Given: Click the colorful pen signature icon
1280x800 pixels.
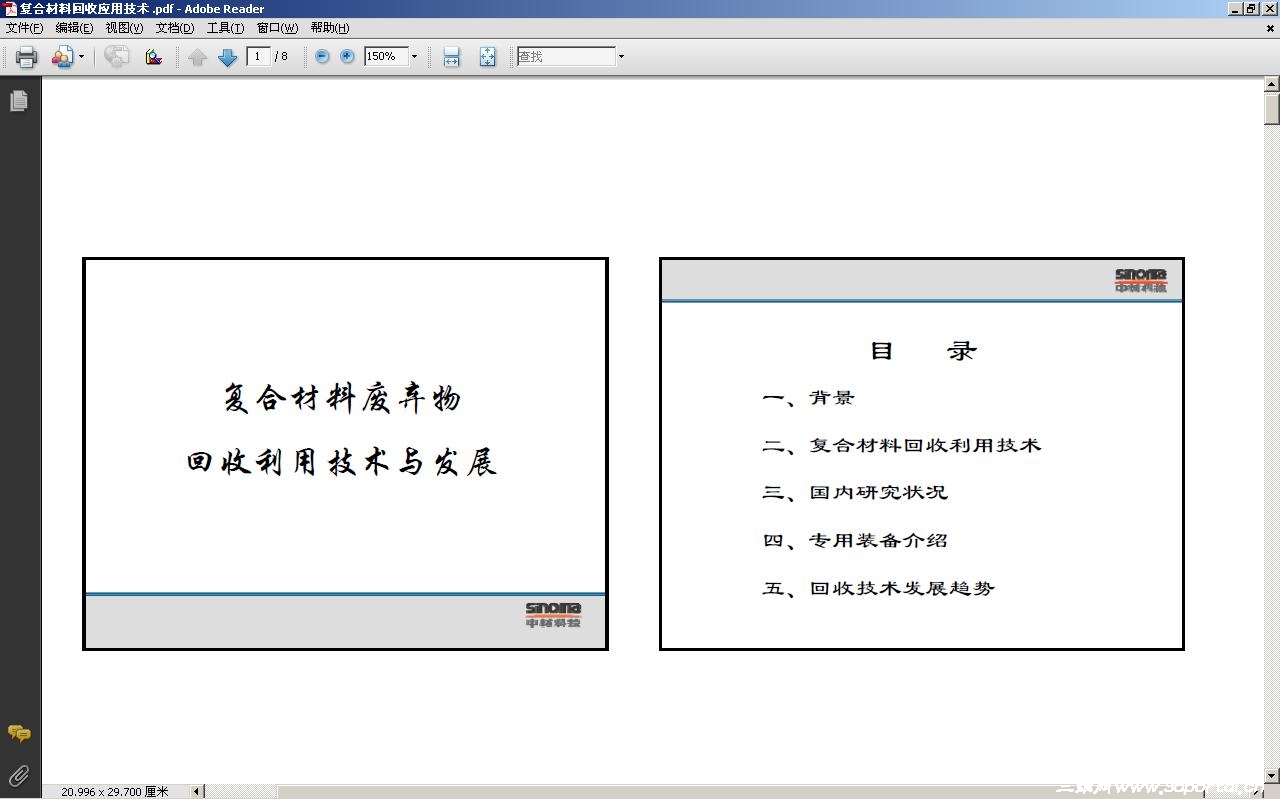Looking at the screenshot, I should 153,57.
